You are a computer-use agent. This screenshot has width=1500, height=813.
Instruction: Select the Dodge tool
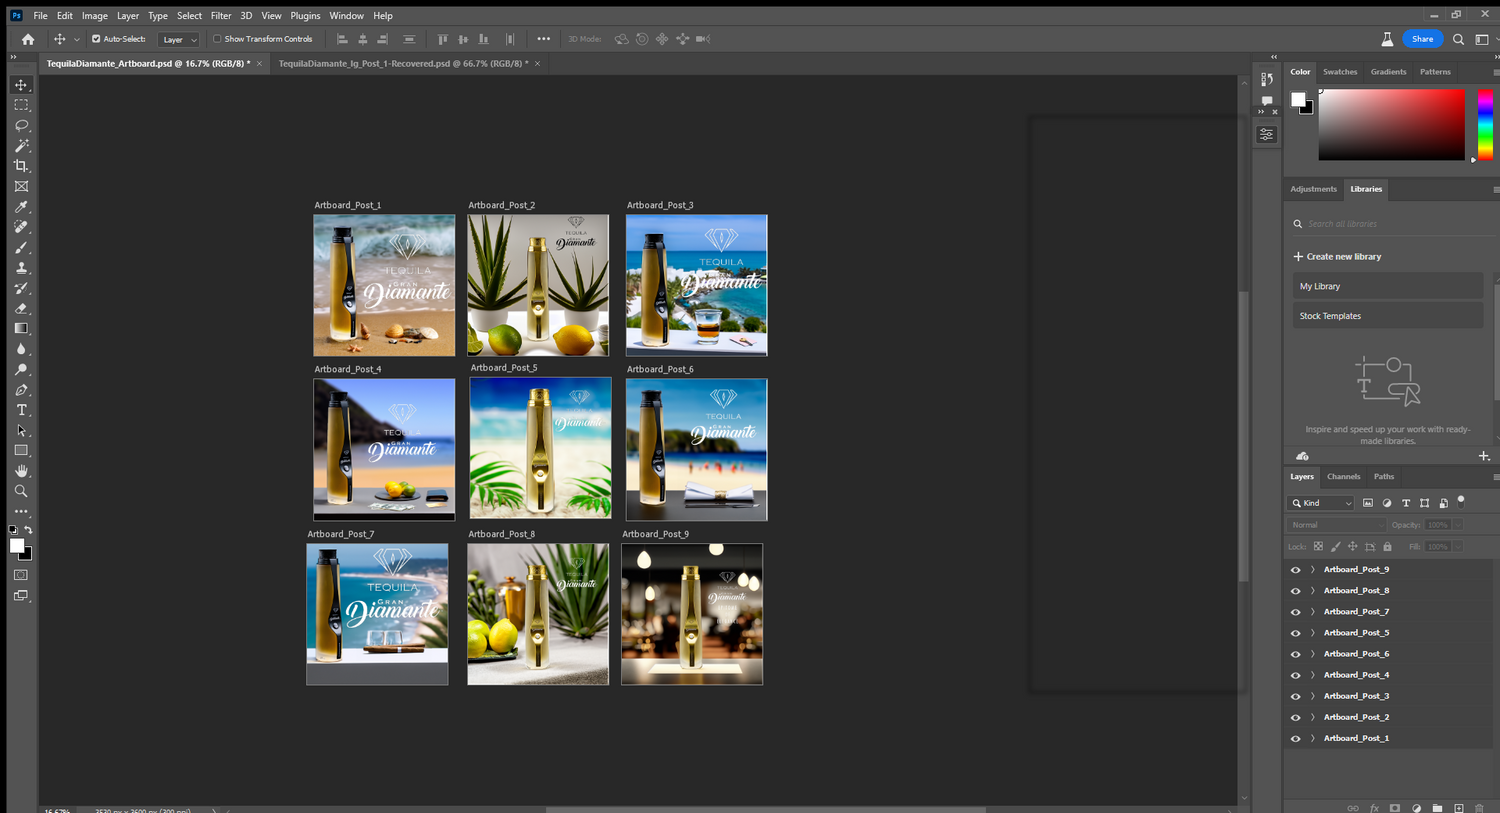coord(21,370)
